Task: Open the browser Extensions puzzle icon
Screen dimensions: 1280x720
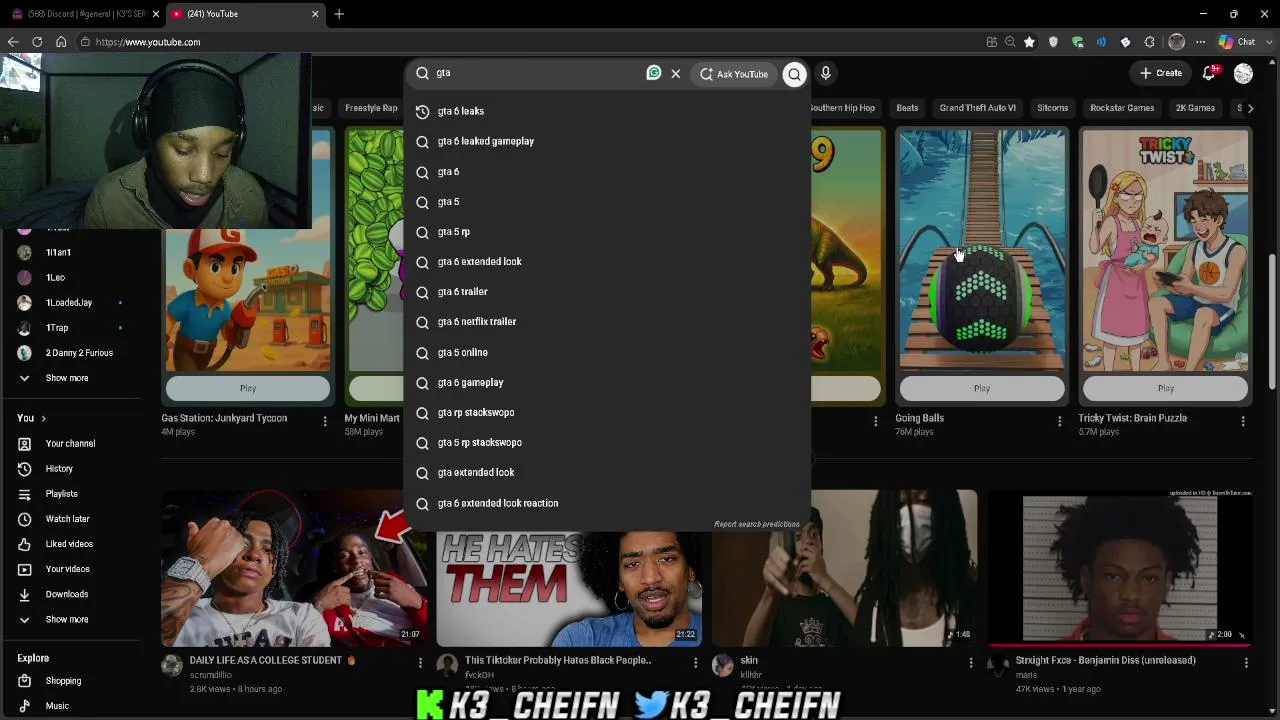Action: (x=1149, y=42)
